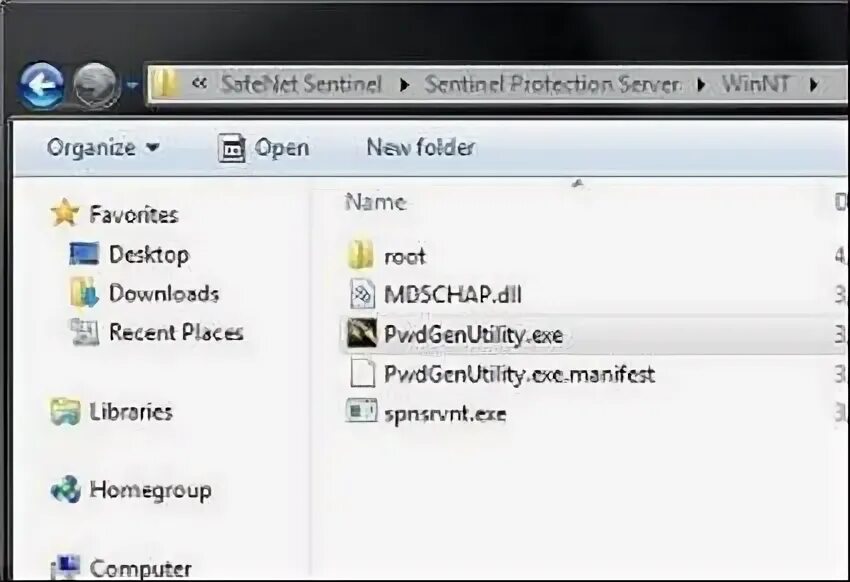The image size is (850, 582).
Task: Click the Recent Places icon
Action: (x=85, y=332)
